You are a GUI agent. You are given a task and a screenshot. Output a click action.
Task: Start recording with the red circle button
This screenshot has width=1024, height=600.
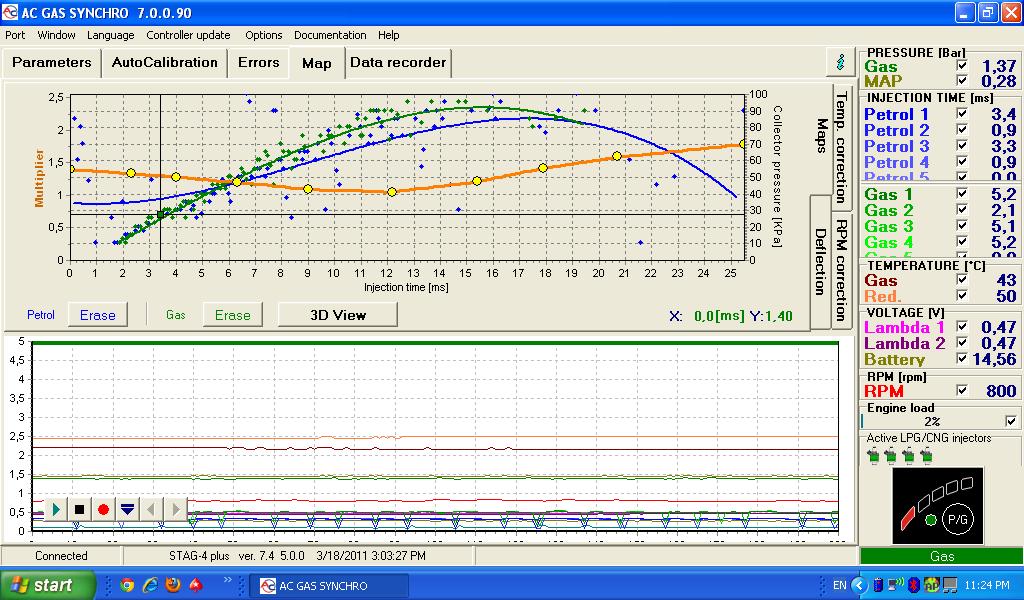(x=103, y=510)
